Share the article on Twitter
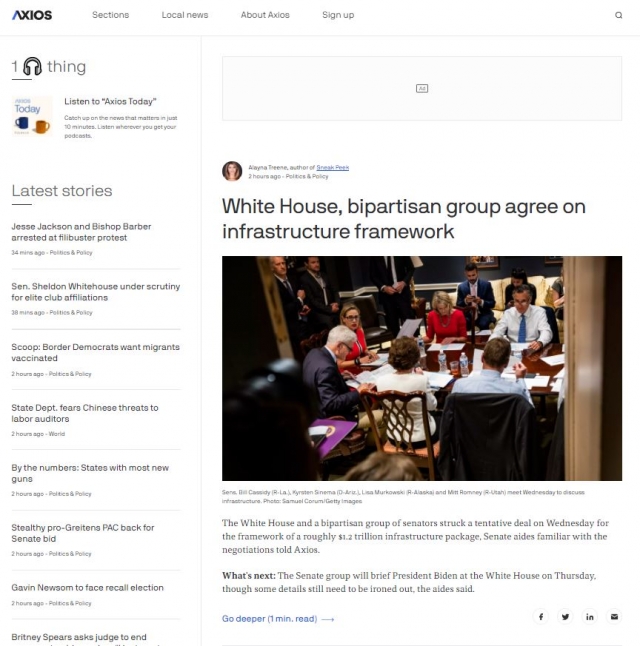 click(565, 617)
